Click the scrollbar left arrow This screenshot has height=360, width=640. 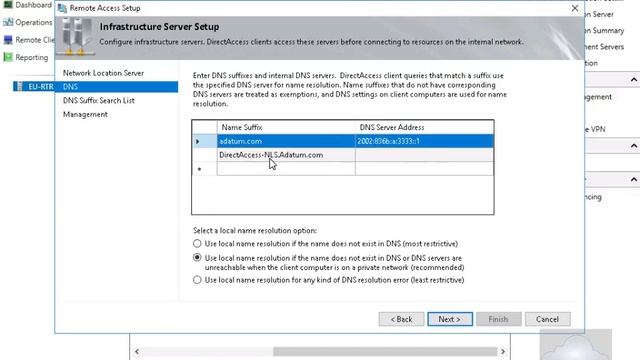137,351
